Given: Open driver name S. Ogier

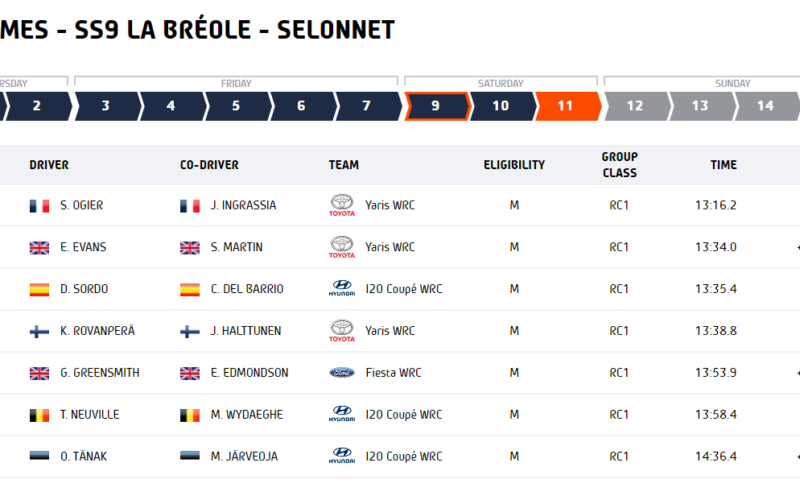Looking at the screenshot, I should (82, 205).
